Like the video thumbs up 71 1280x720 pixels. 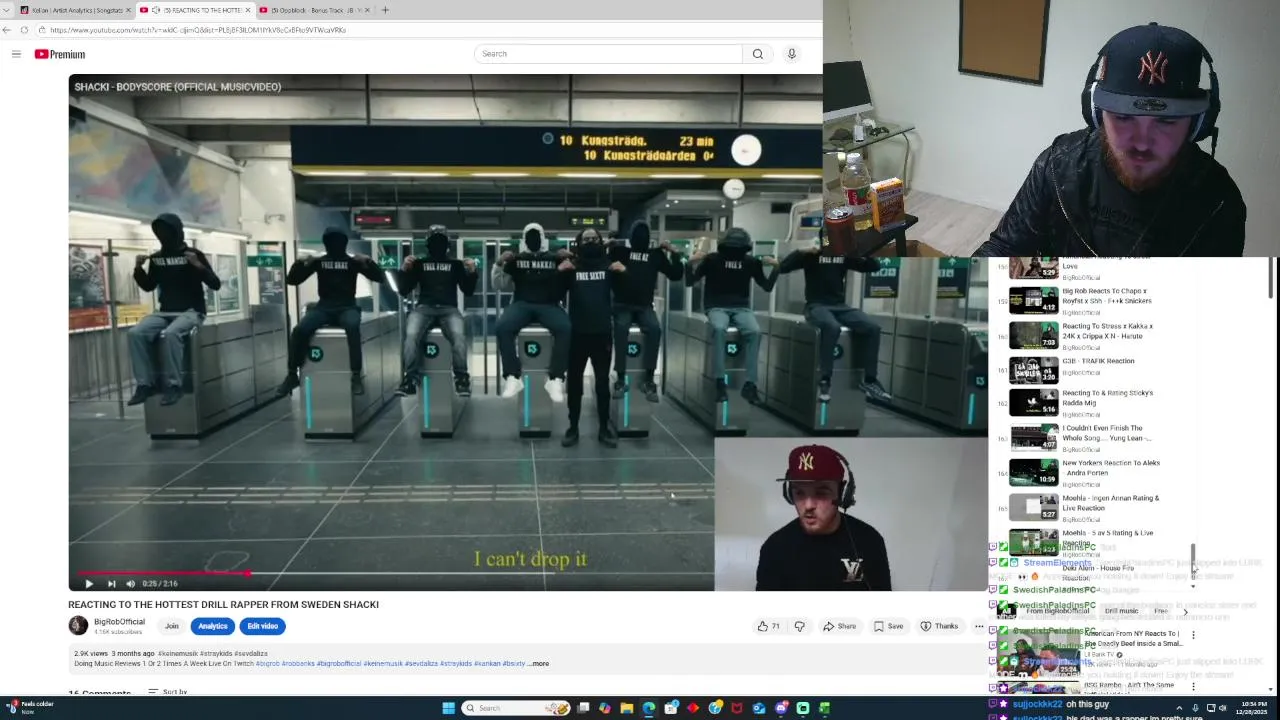[x=768, y=626]
